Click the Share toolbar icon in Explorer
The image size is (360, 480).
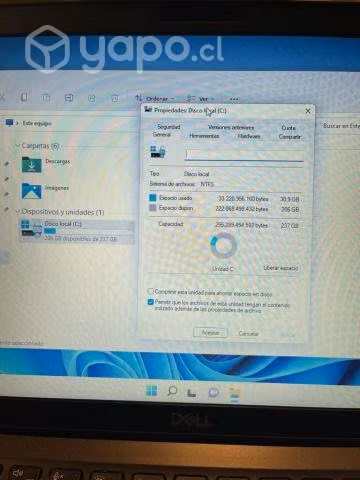coord(92,98)
